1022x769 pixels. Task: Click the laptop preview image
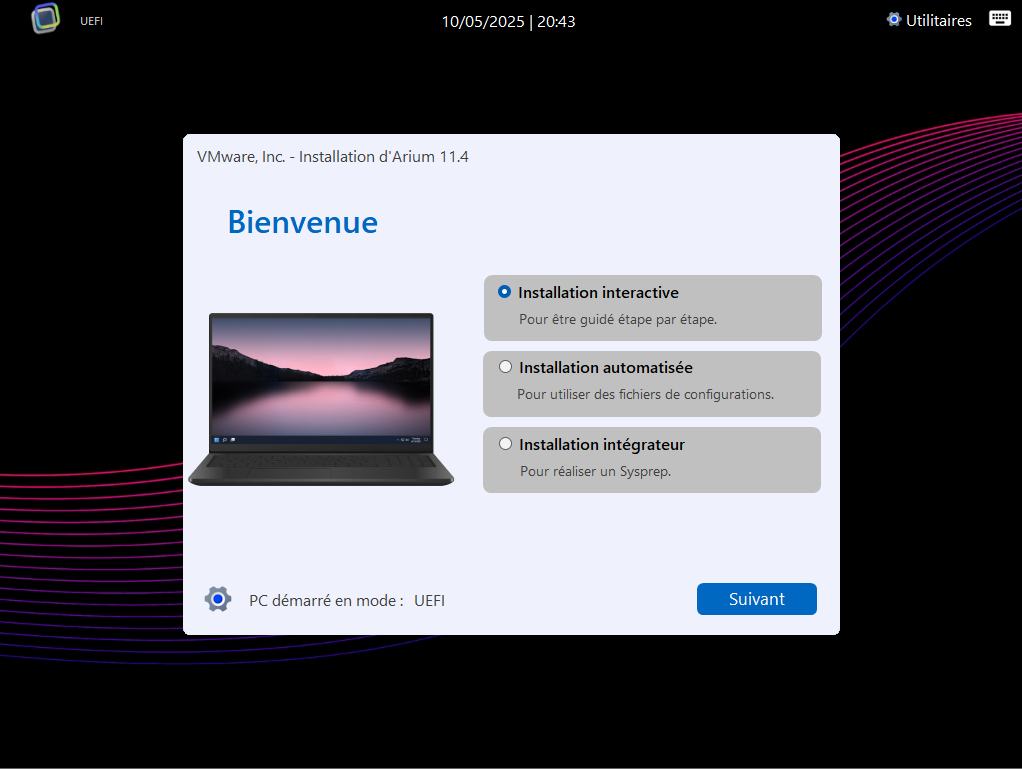coord(321,399)
